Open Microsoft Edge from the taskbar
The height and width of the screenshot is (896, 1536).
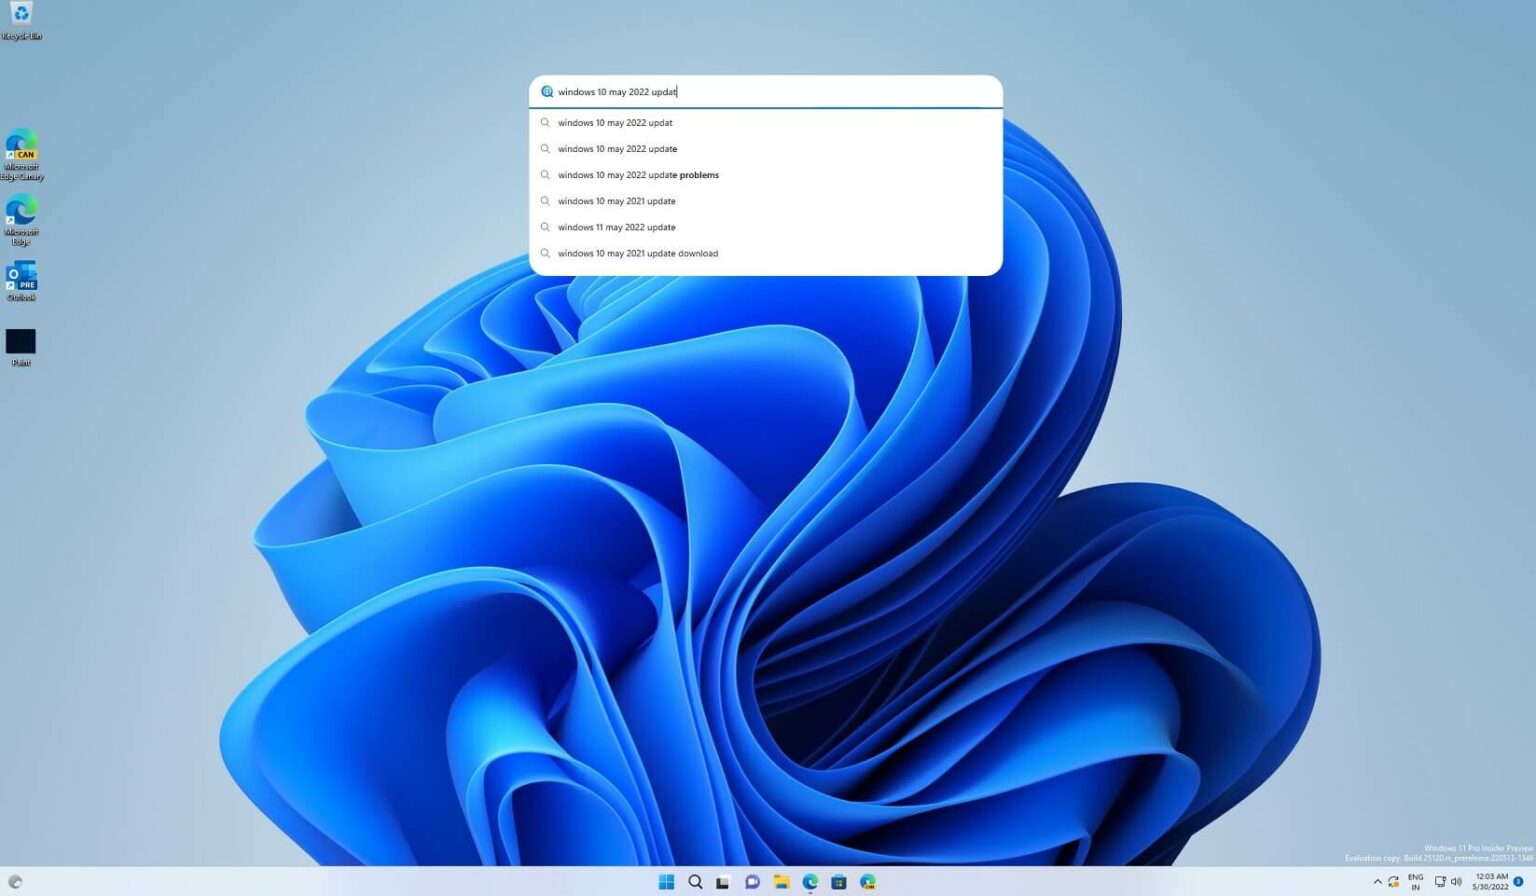pos(809,881)
